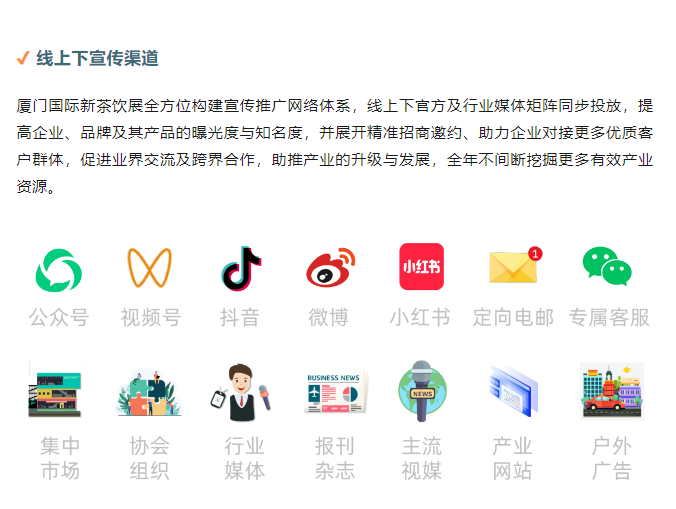Select the orange 视频号 butterfly icon

[150, 268]
